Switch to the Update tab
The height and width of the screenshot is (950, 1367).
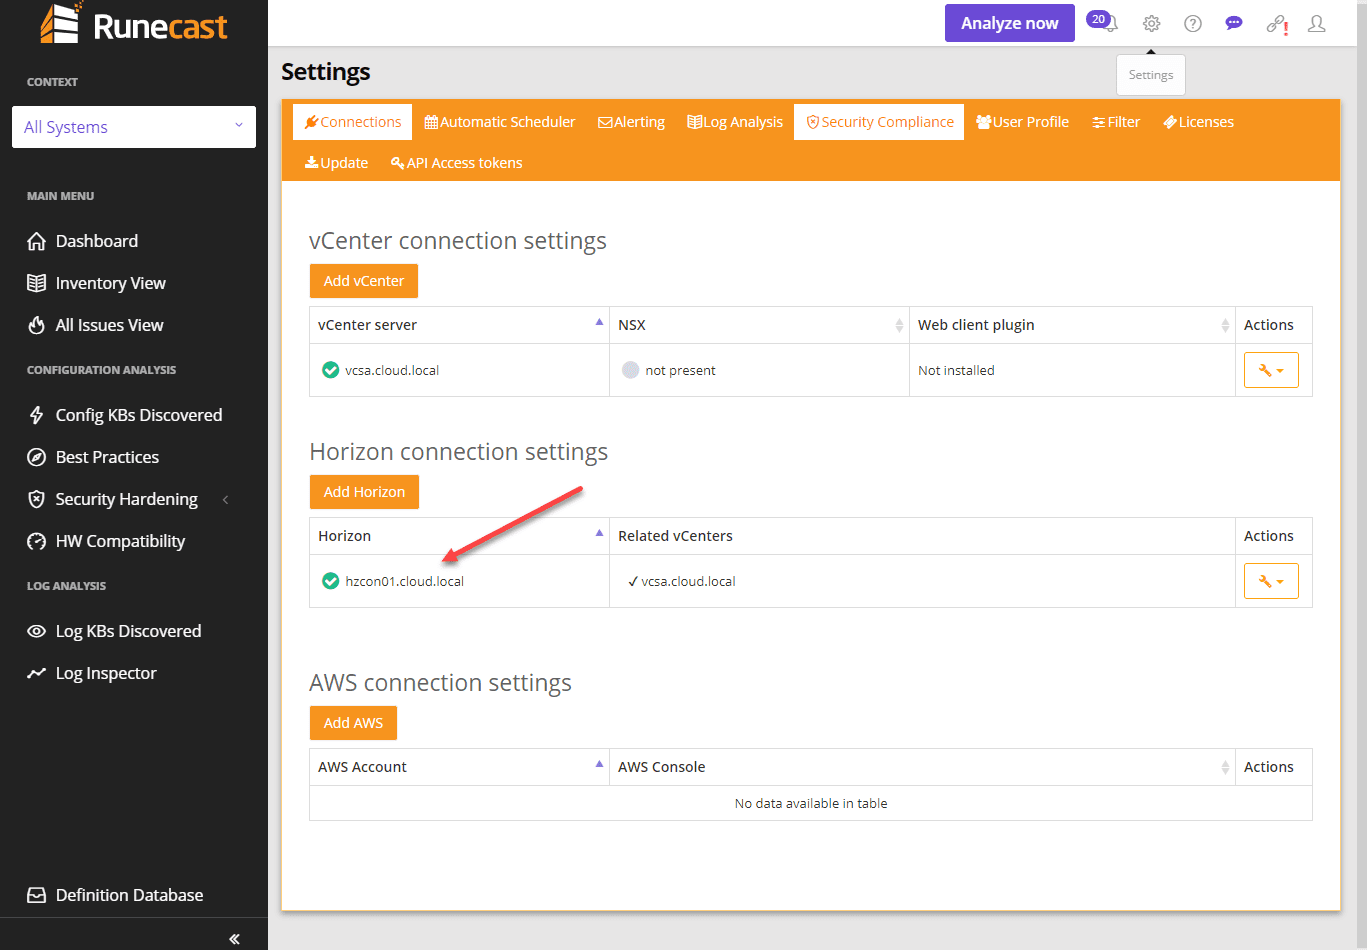point(336,163)
